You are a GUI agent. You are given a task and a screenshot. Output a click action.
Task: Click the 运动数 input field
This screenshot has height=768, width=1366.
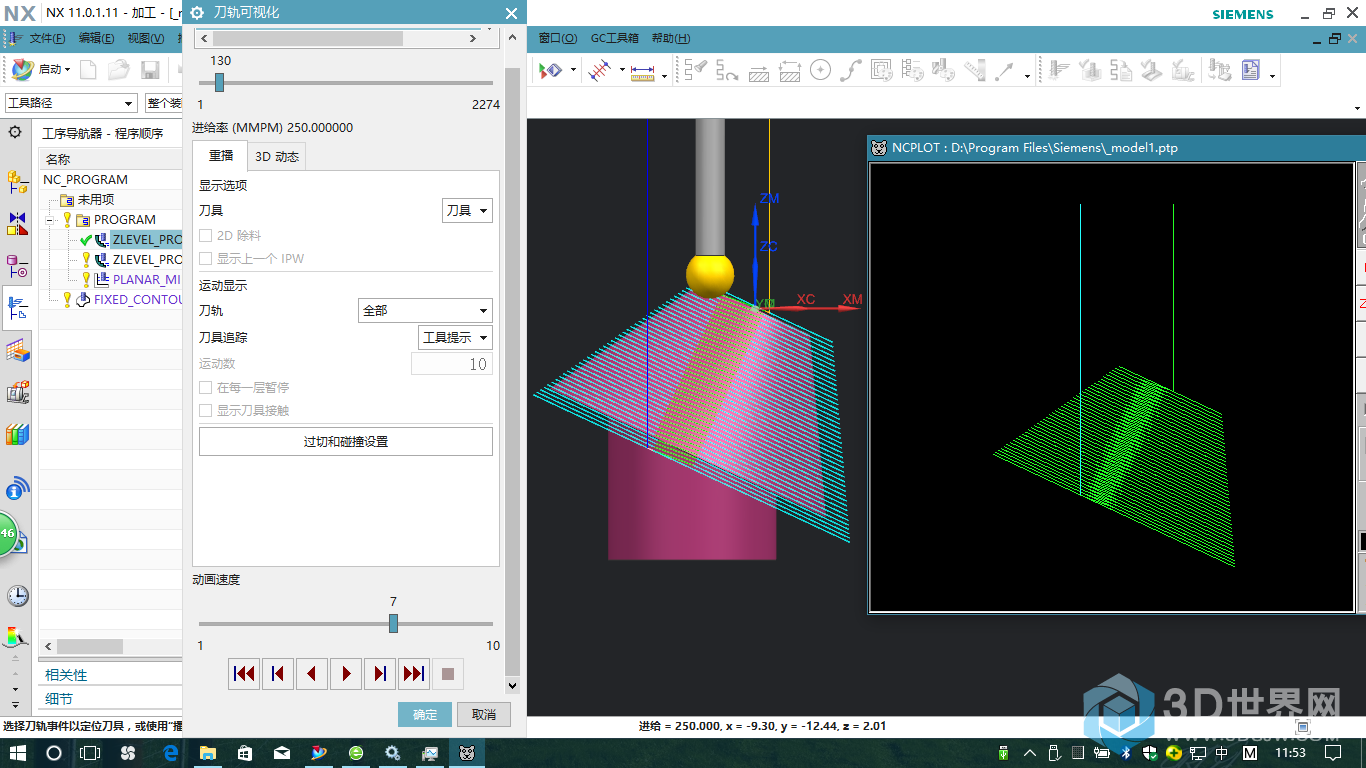click(x=452, y=364)
